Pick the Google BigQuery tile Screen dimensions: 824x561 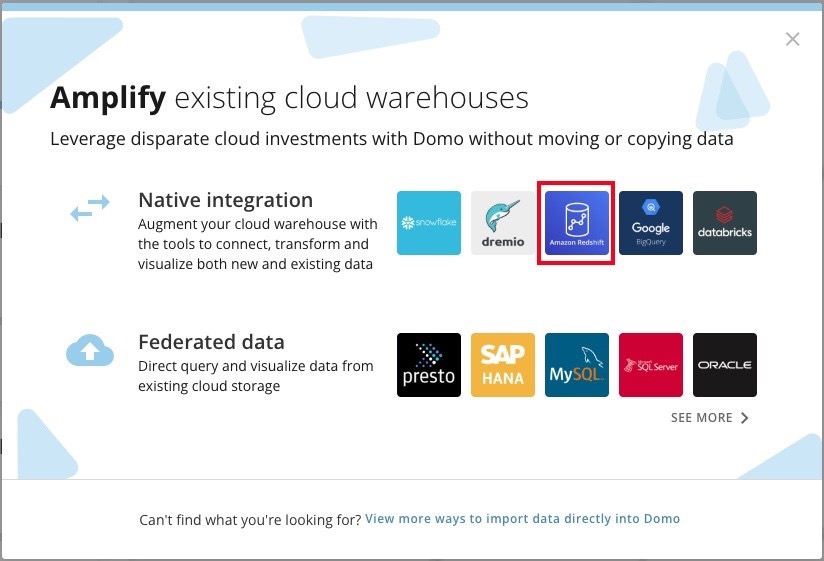pyautogui.click(x=651, y=223)
